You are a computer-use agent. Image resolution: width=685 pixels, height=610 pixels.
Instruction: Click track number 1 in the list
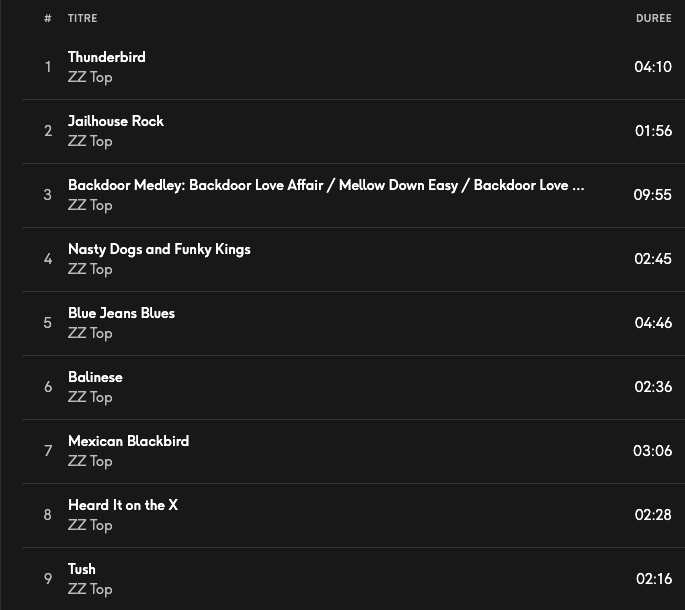48,67
